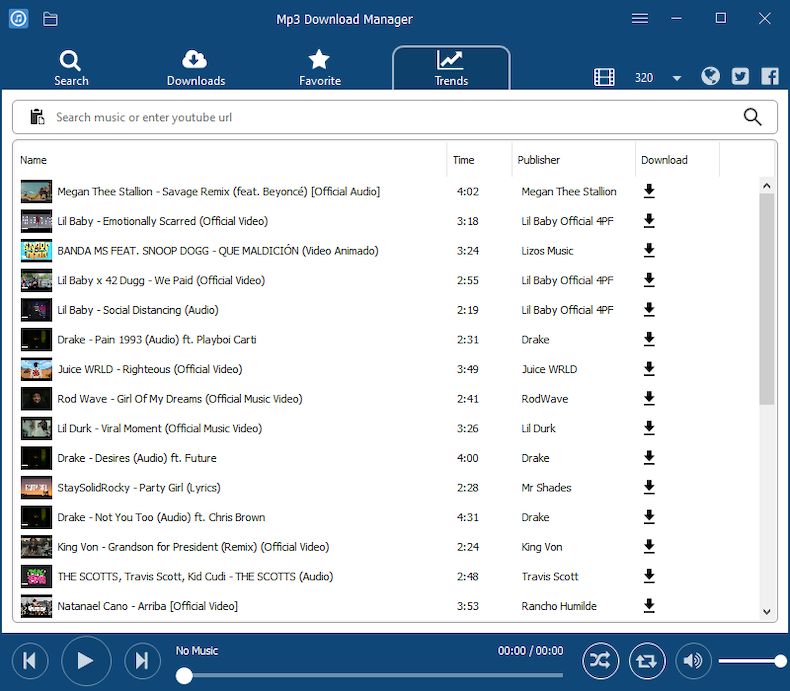
Task: Toggle repeat mode
Action: coord(646,660)
